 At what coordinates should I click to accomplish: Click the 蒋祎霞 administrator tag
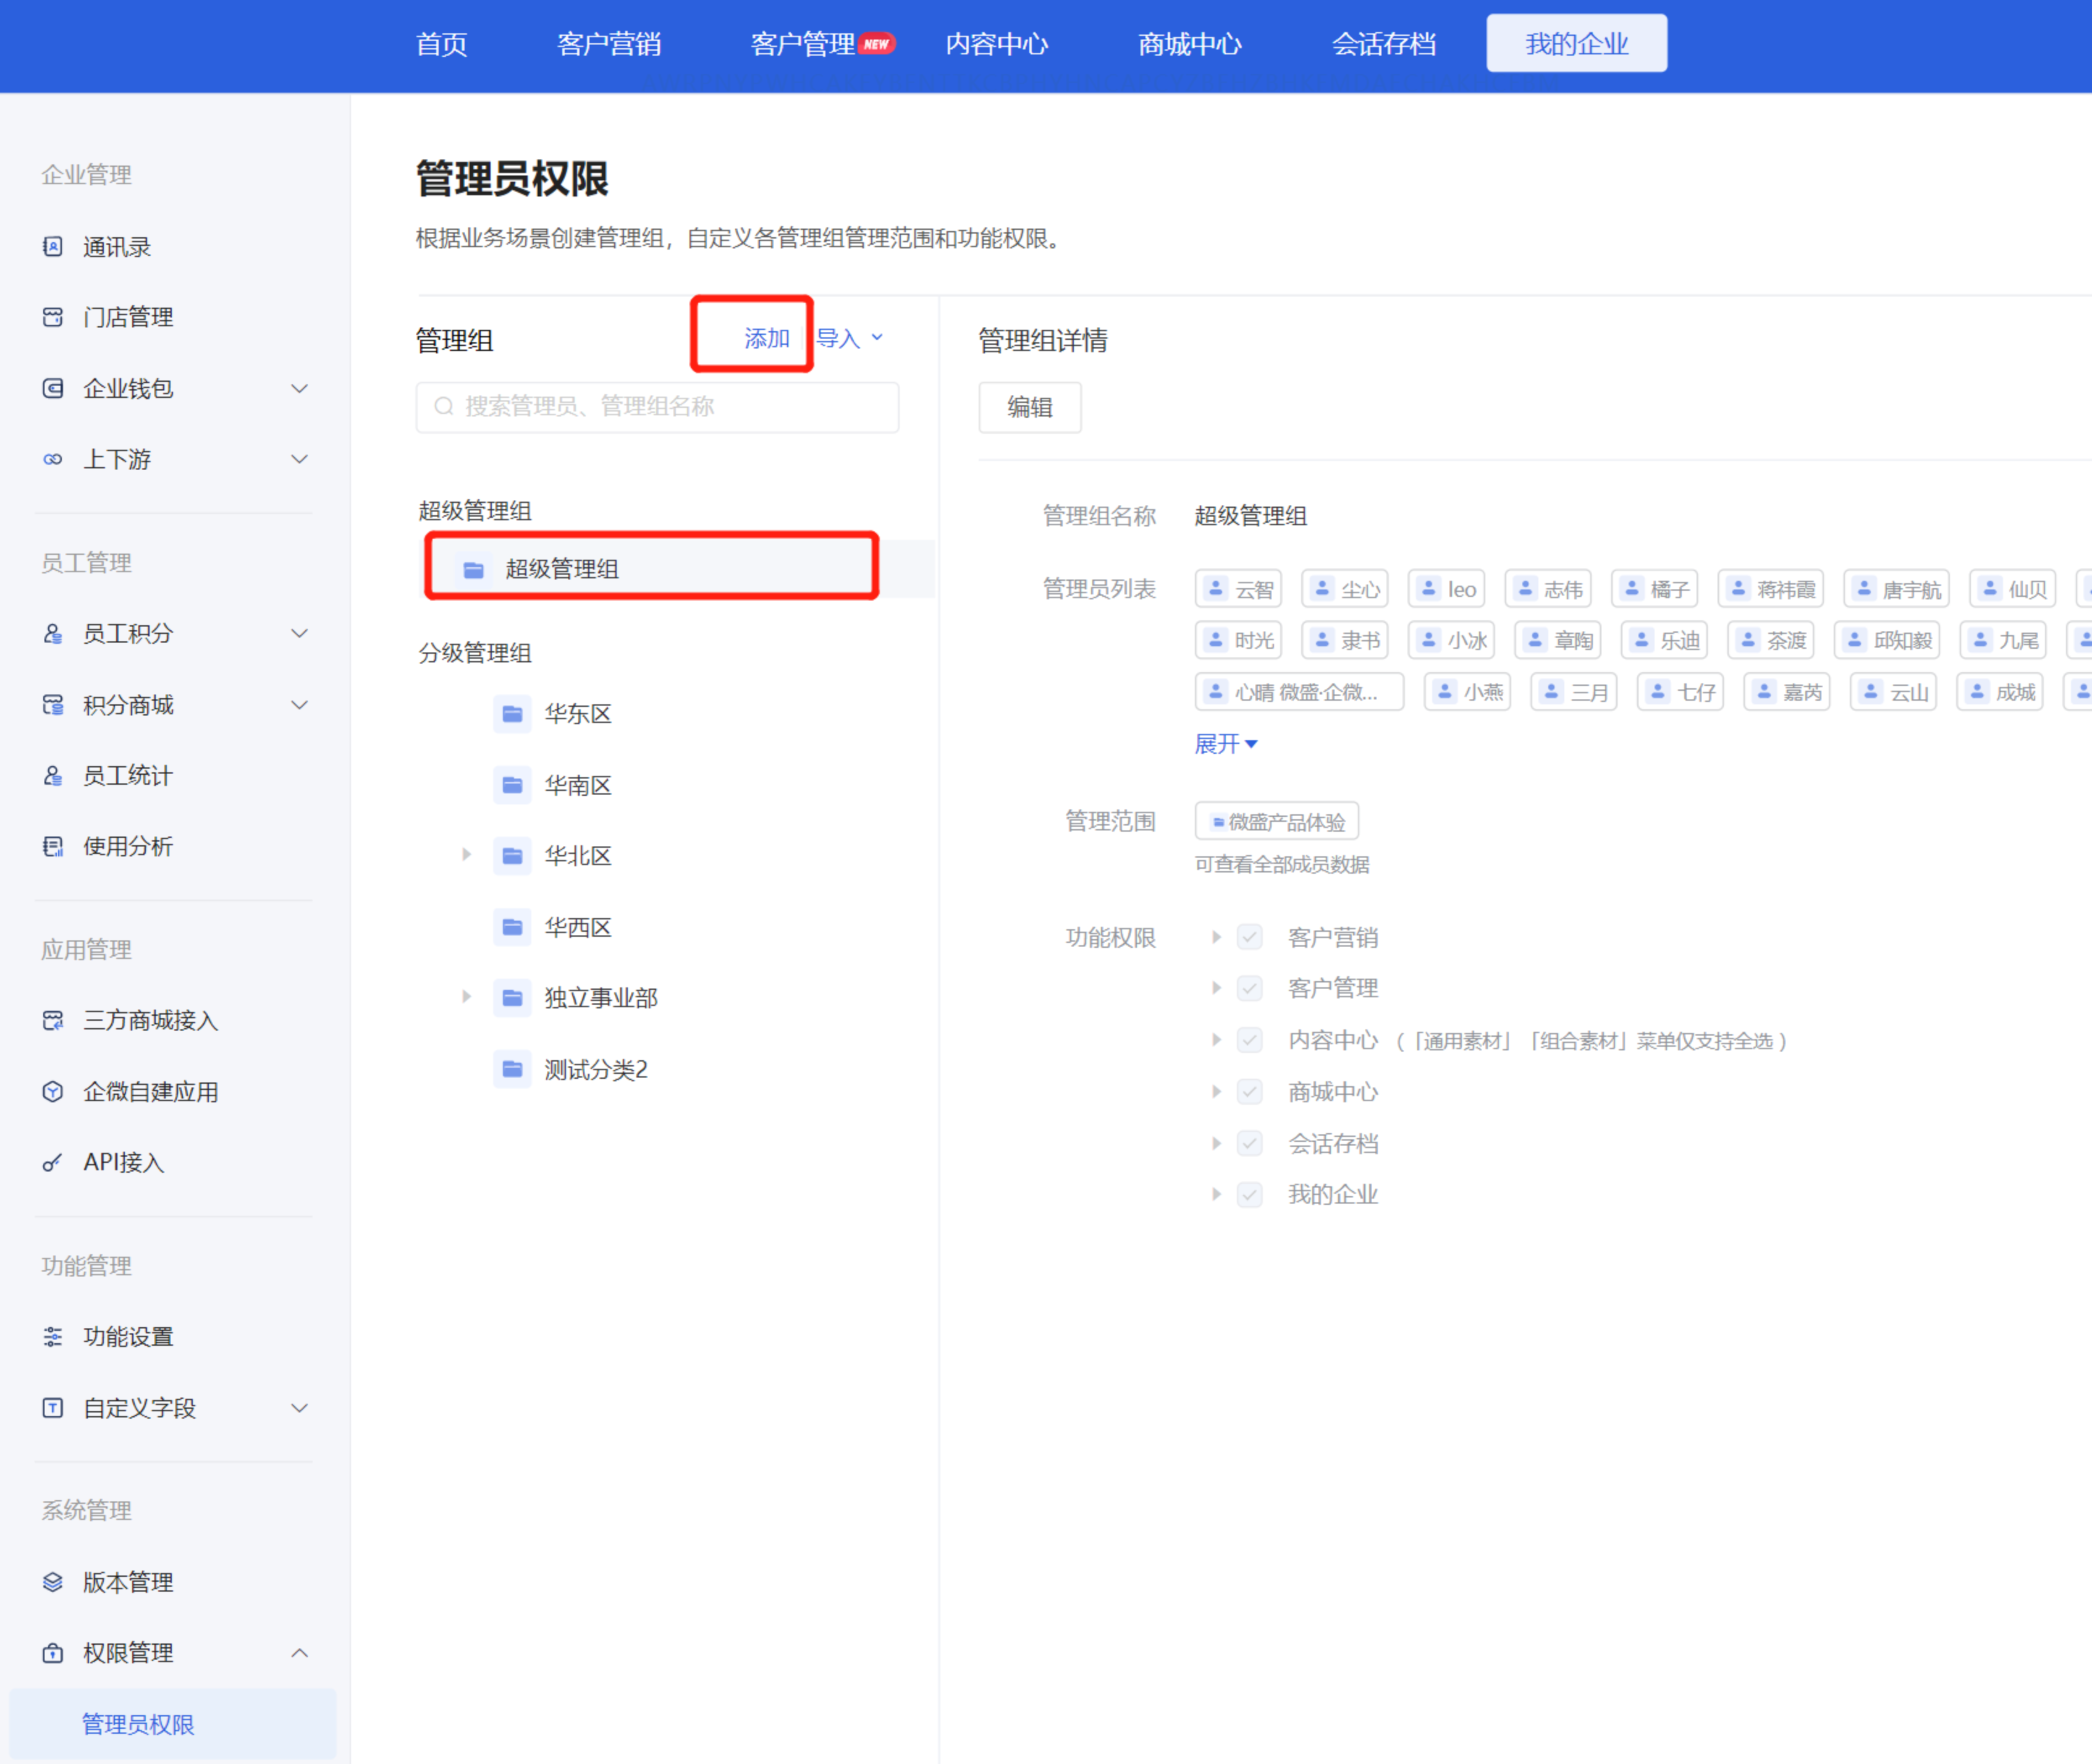[1771, 588]
